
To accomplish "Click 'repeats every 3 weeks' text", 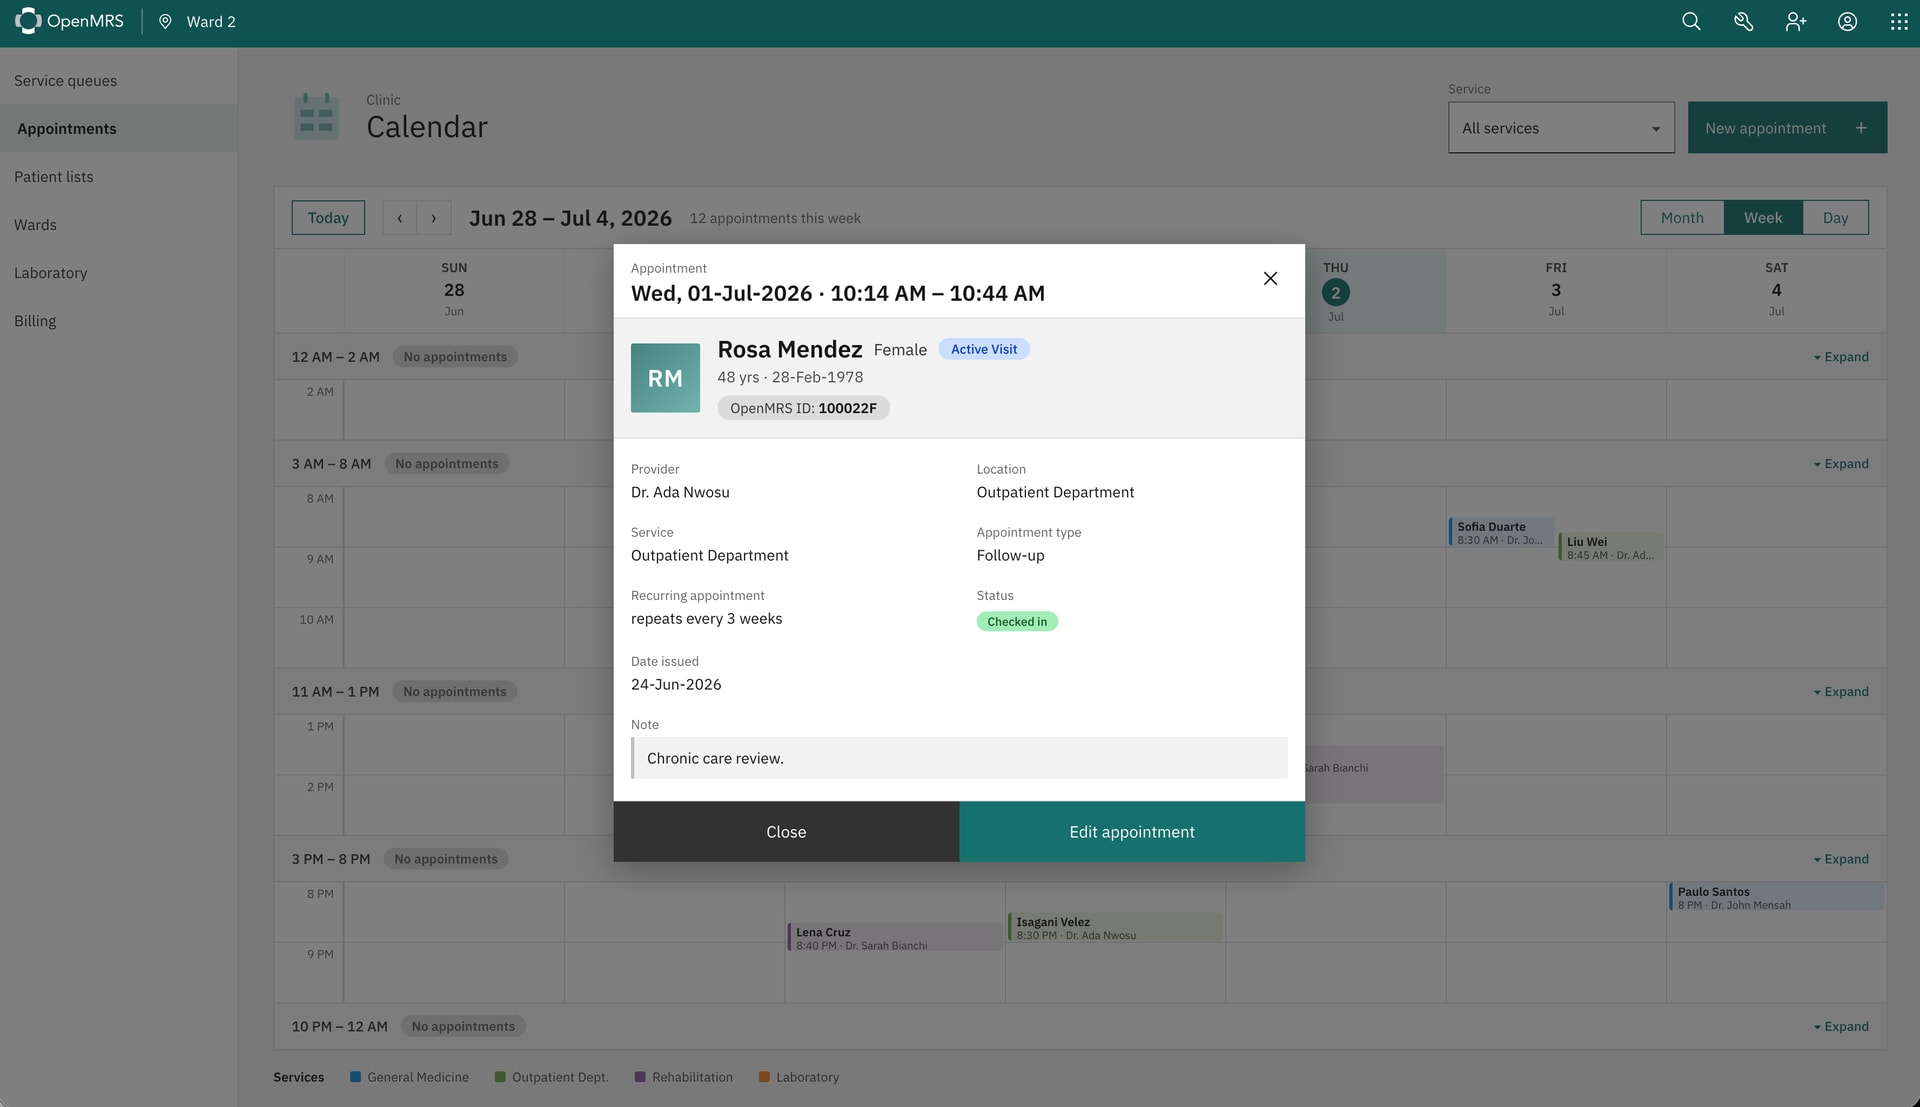I will click(x=706, y=619).
